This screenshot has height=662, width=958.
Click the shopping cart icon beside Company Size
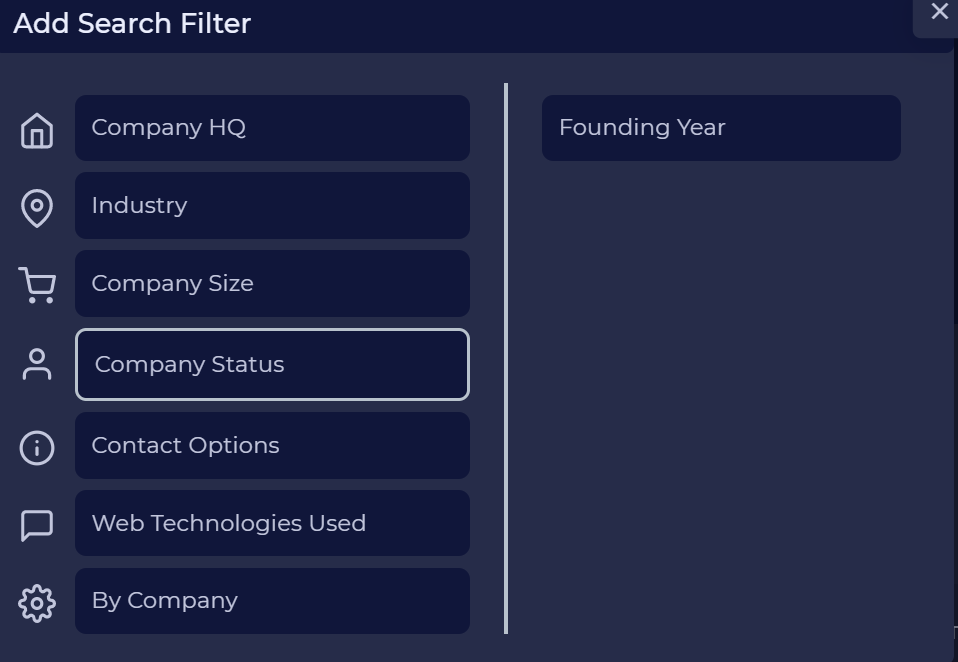[37, 285]
